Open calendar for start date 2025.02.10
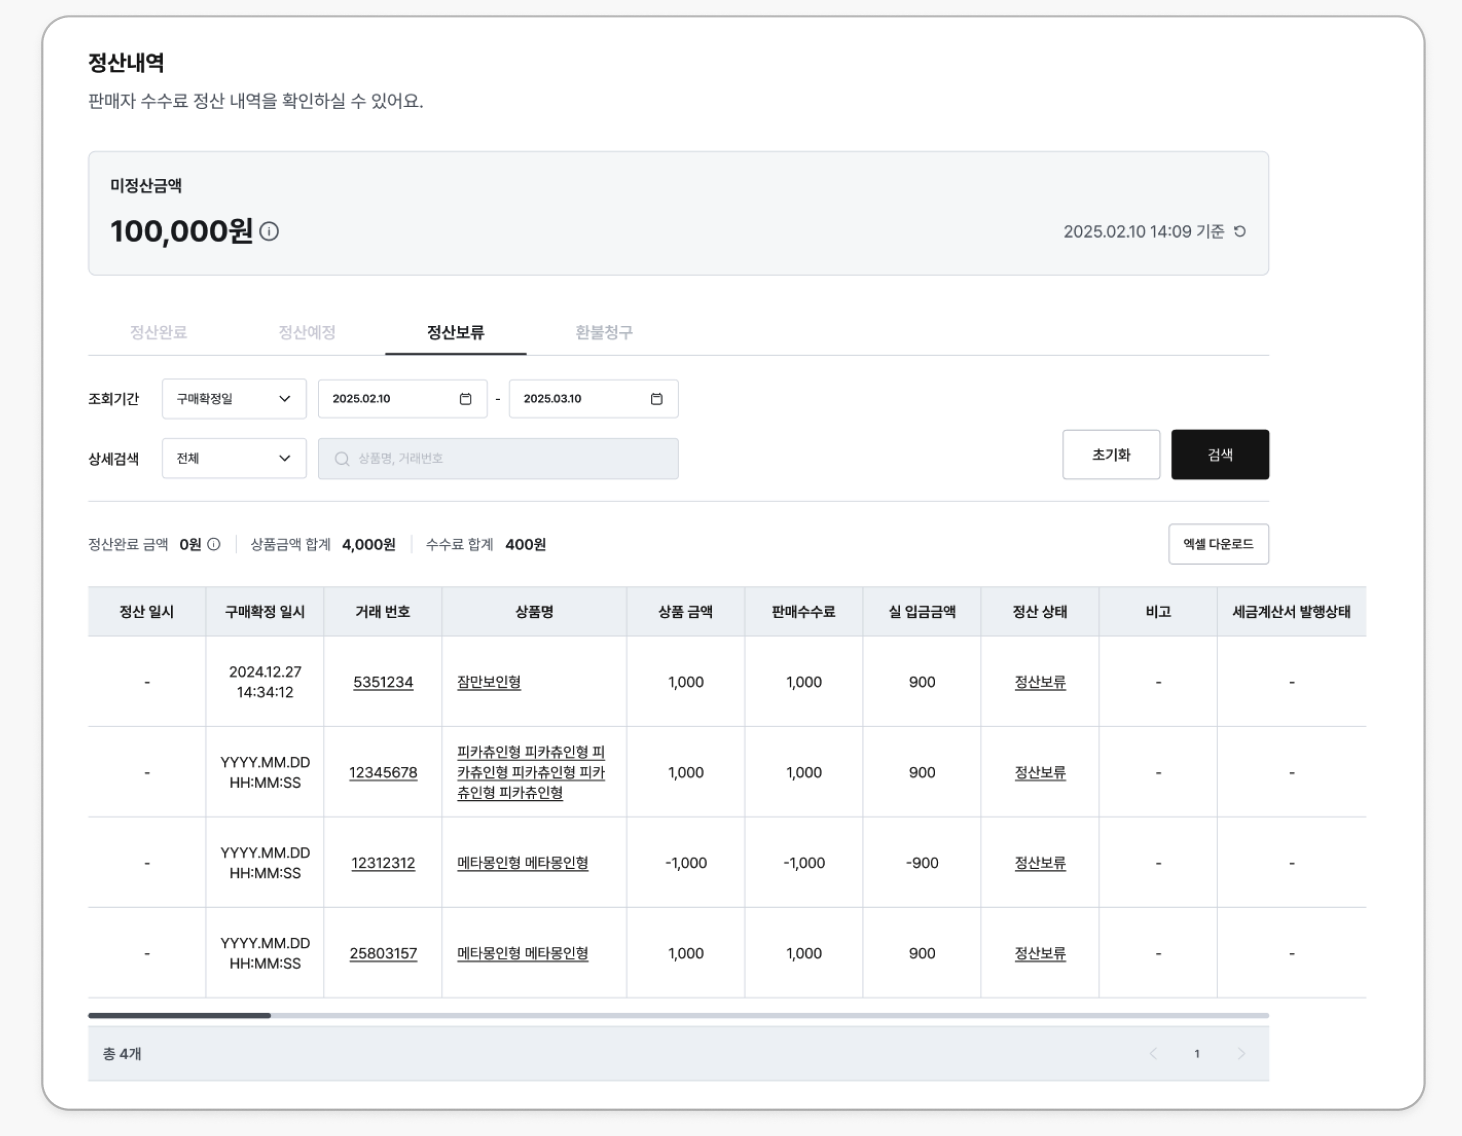 click(x=465, y=399)
